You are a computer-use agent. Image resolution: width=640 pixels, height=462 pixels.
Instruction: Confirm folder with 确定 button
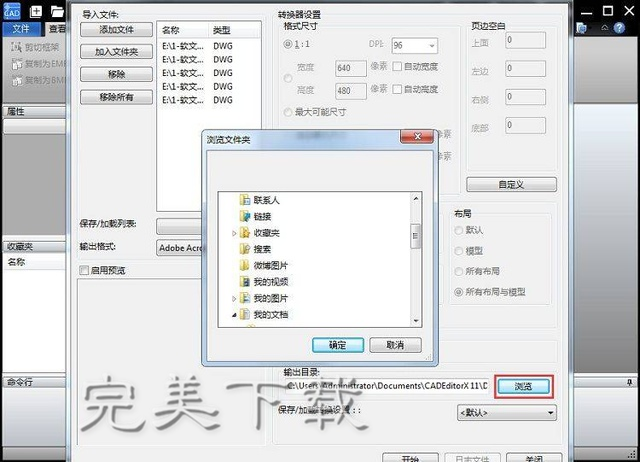[338, 345]
